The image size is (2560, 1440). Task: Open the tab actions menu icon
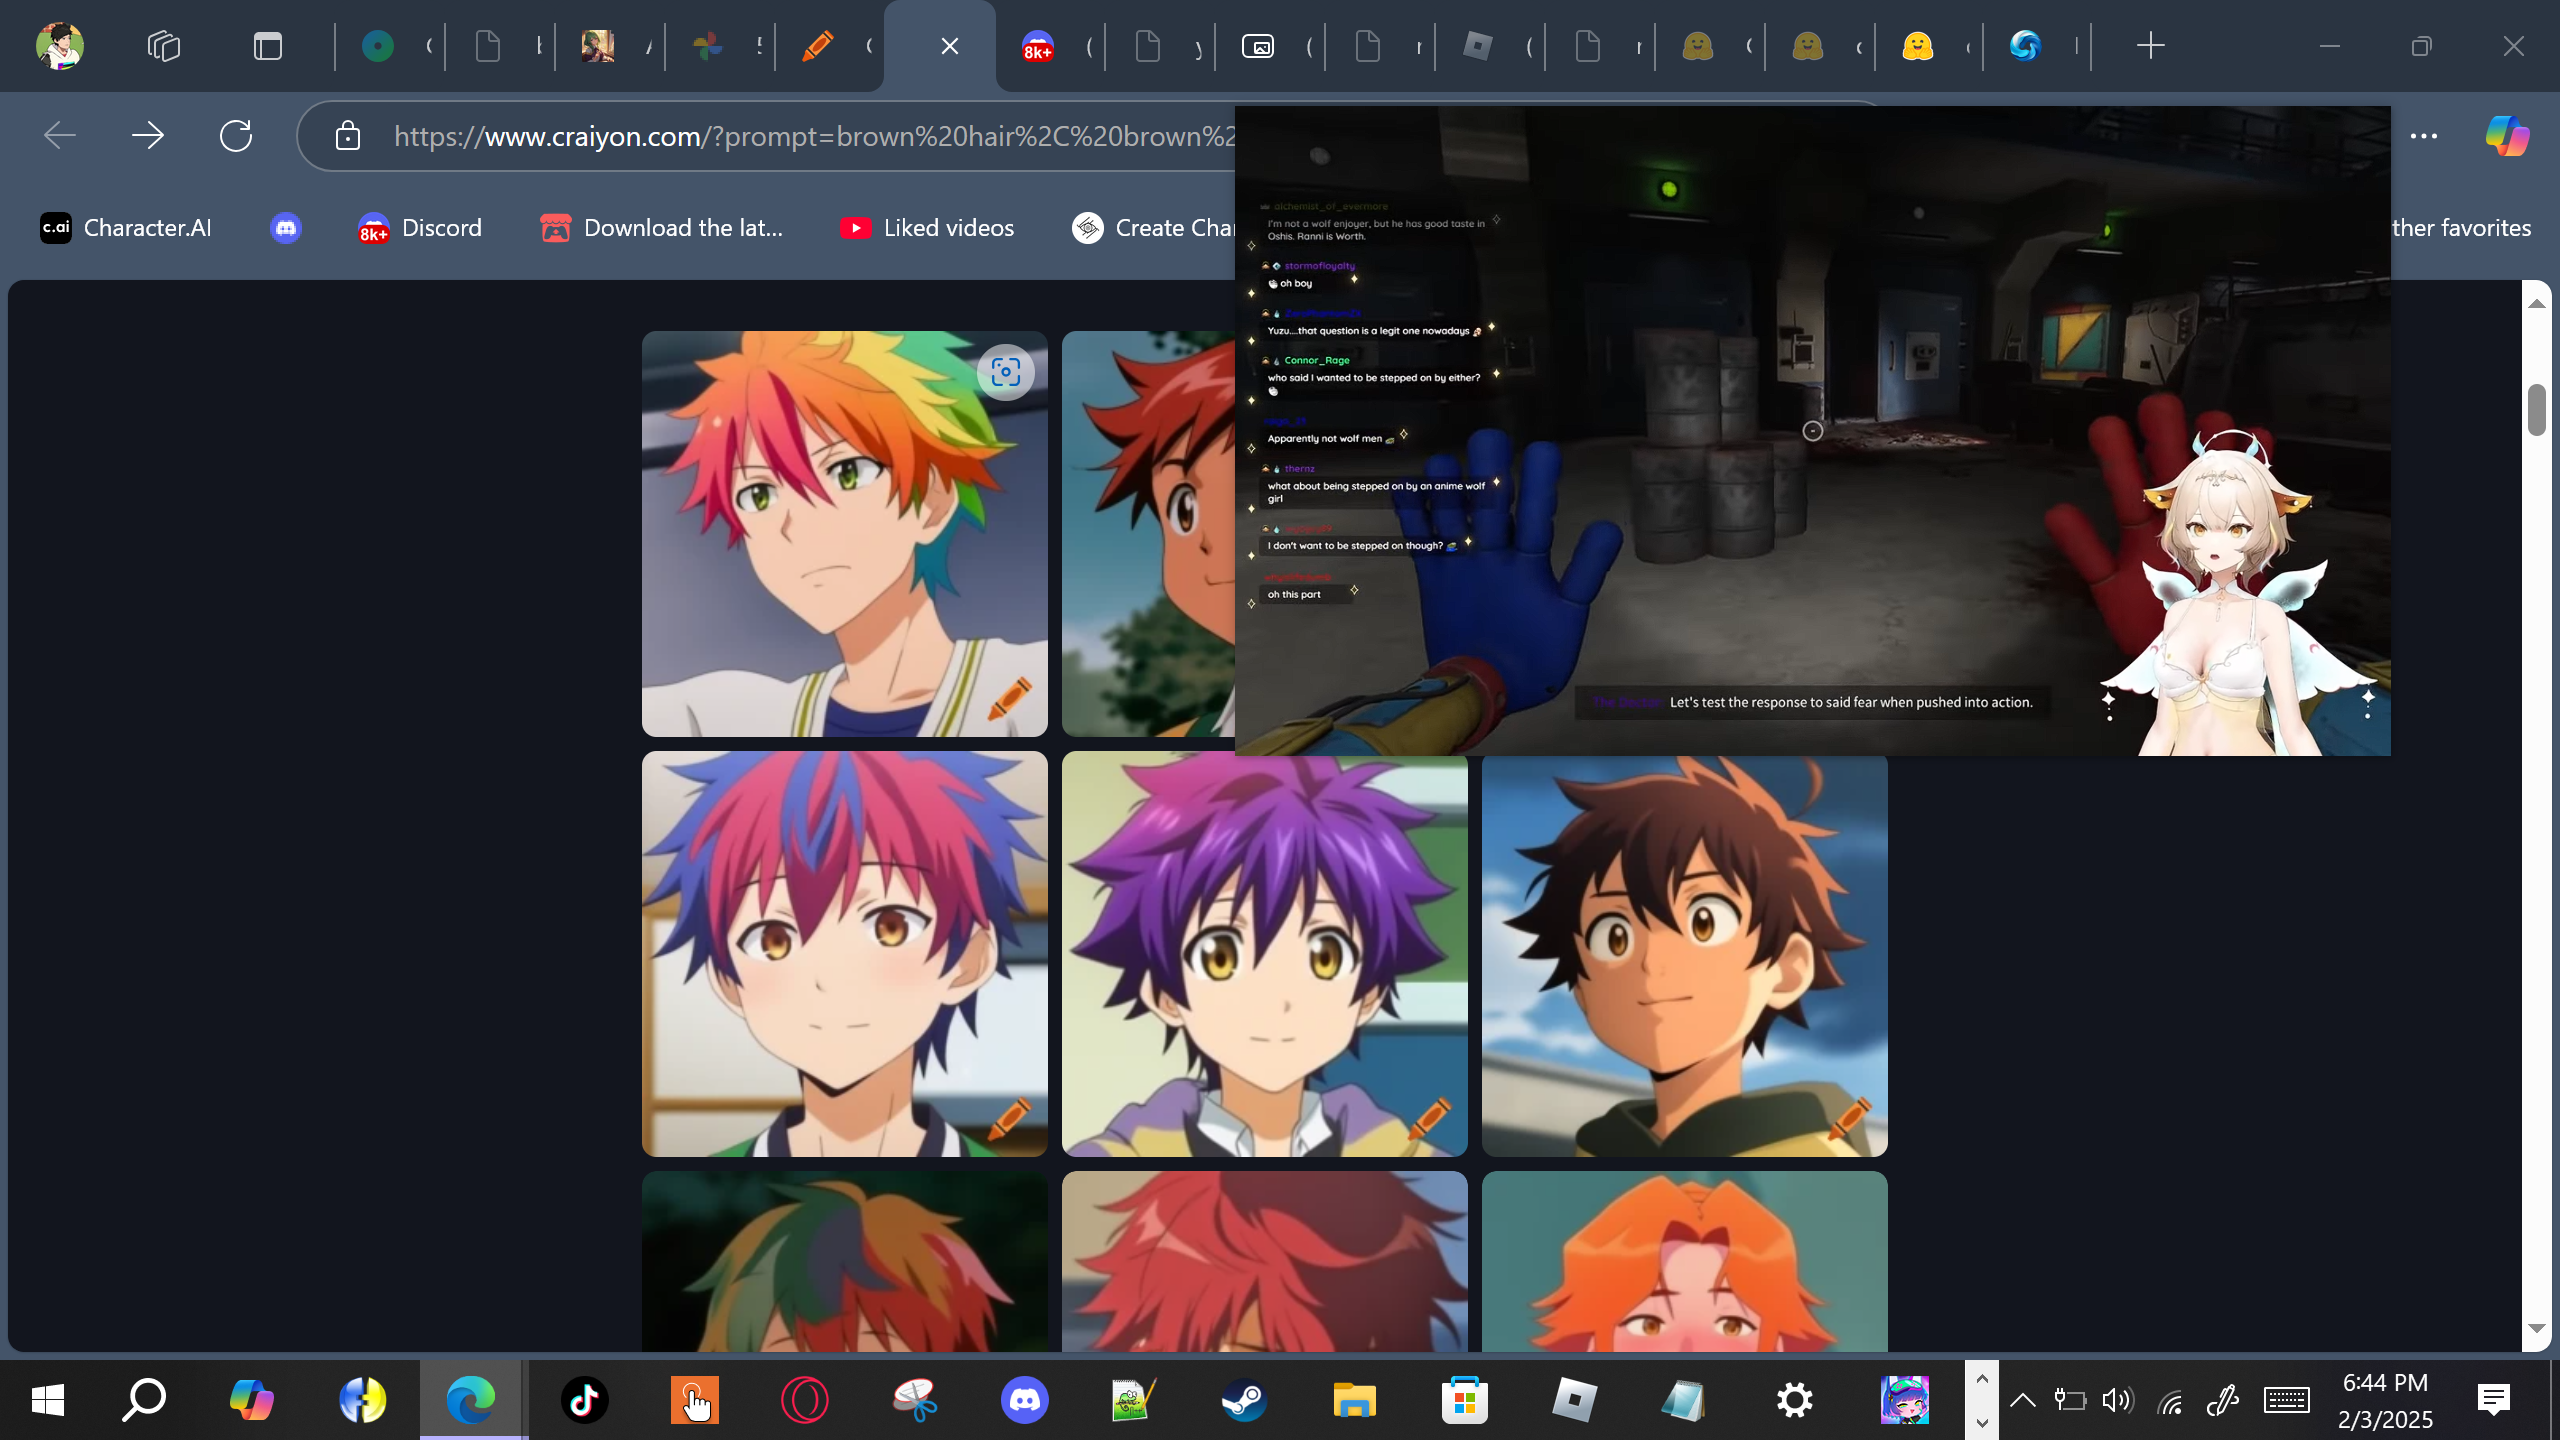[268, 46]
